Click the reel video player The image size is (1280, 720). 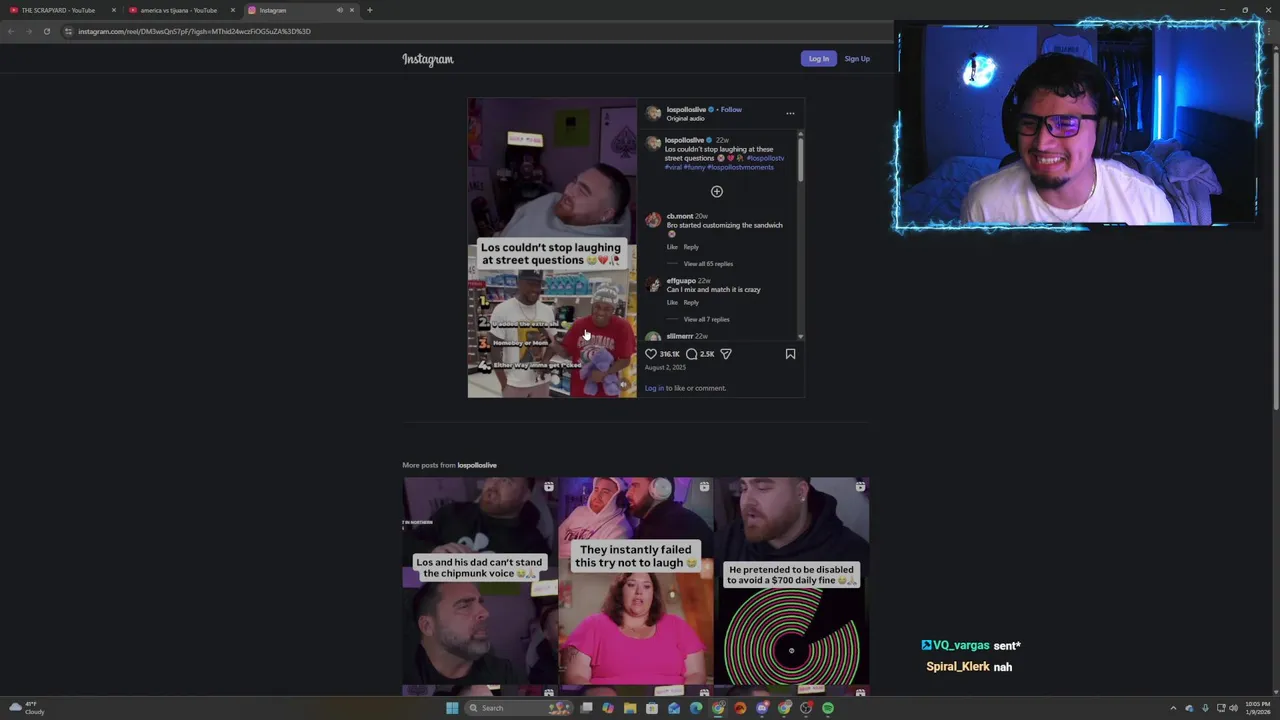point(552,248)
